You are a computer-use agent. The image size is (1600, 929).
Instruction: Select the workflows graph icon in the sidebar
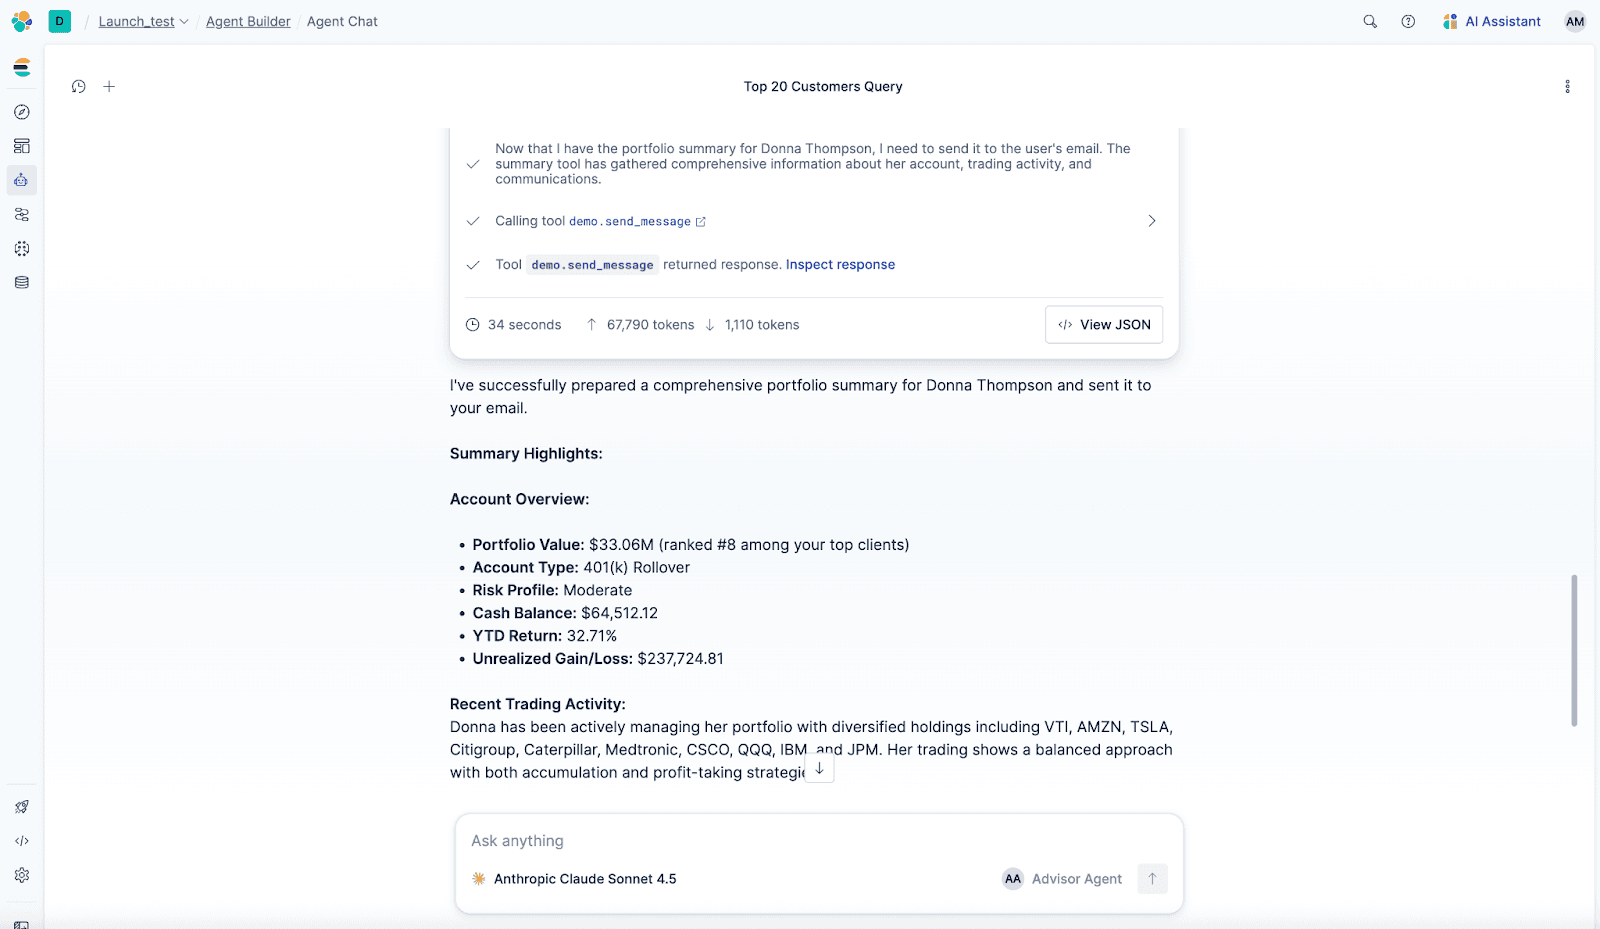click(x=22, y=213)
